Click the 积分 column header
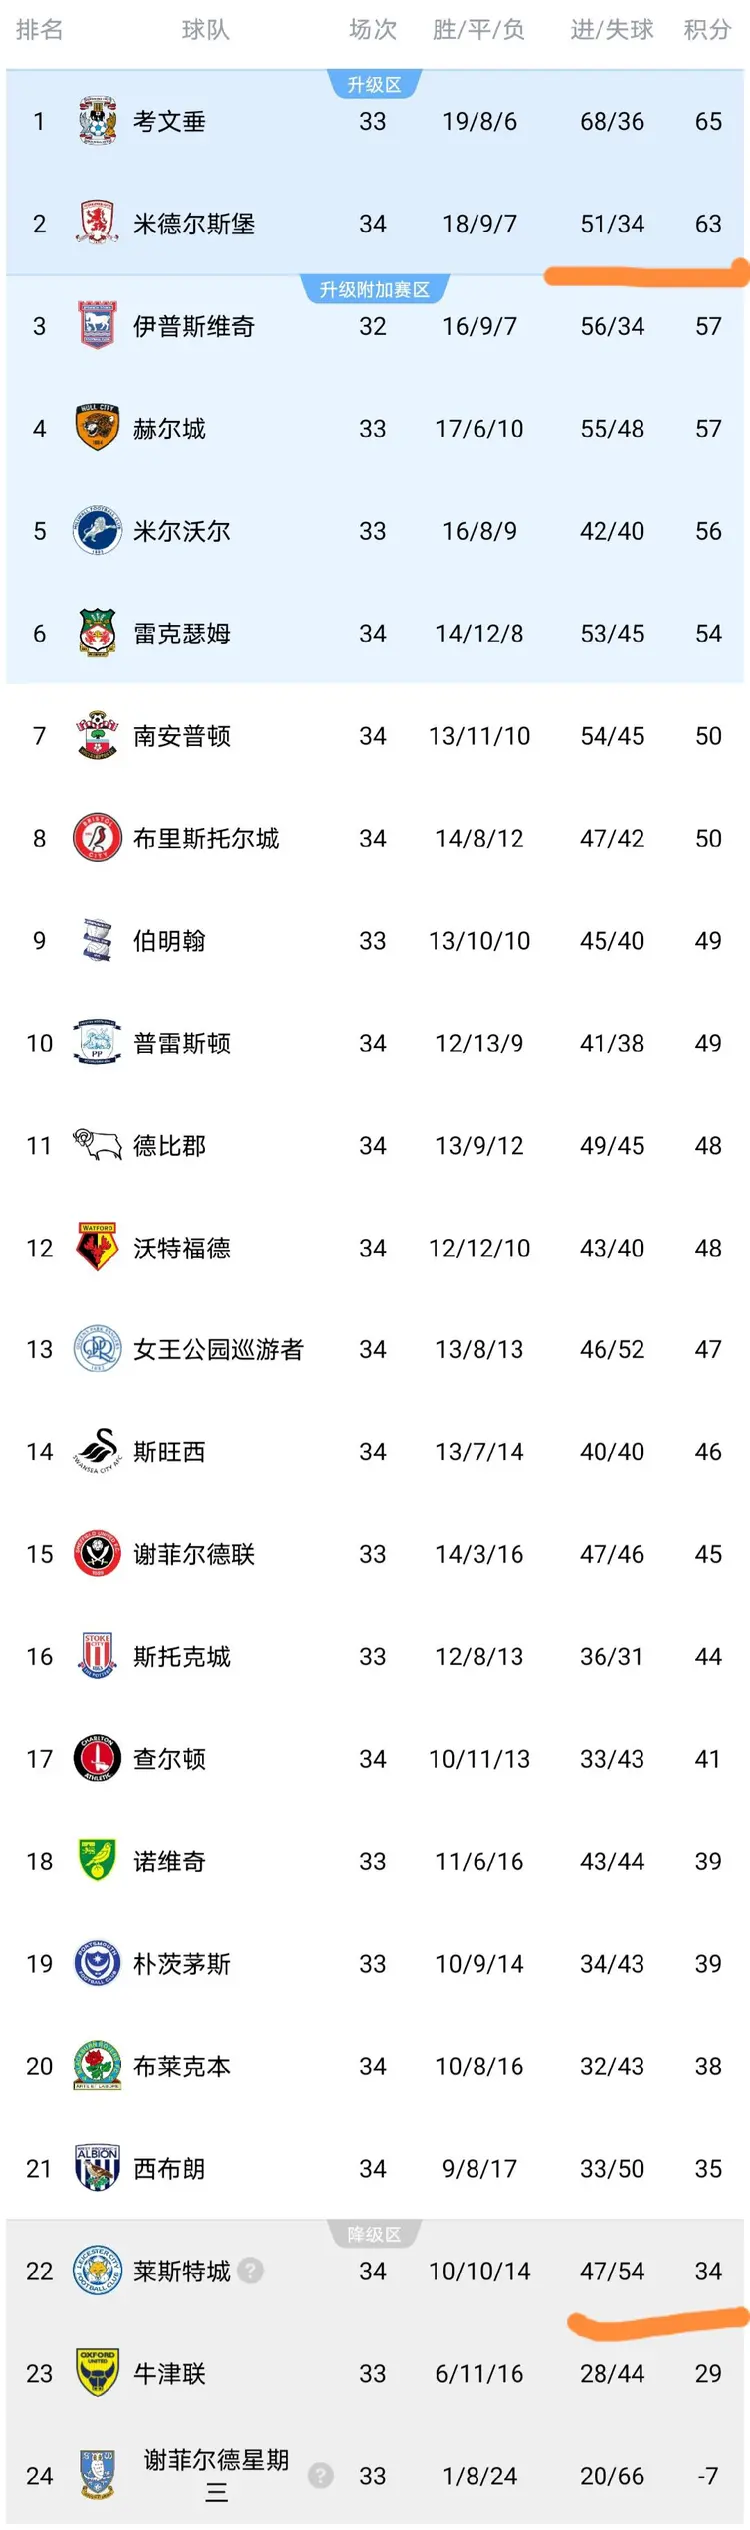The width and height of the screenshot is (750, 2530). 707,30
